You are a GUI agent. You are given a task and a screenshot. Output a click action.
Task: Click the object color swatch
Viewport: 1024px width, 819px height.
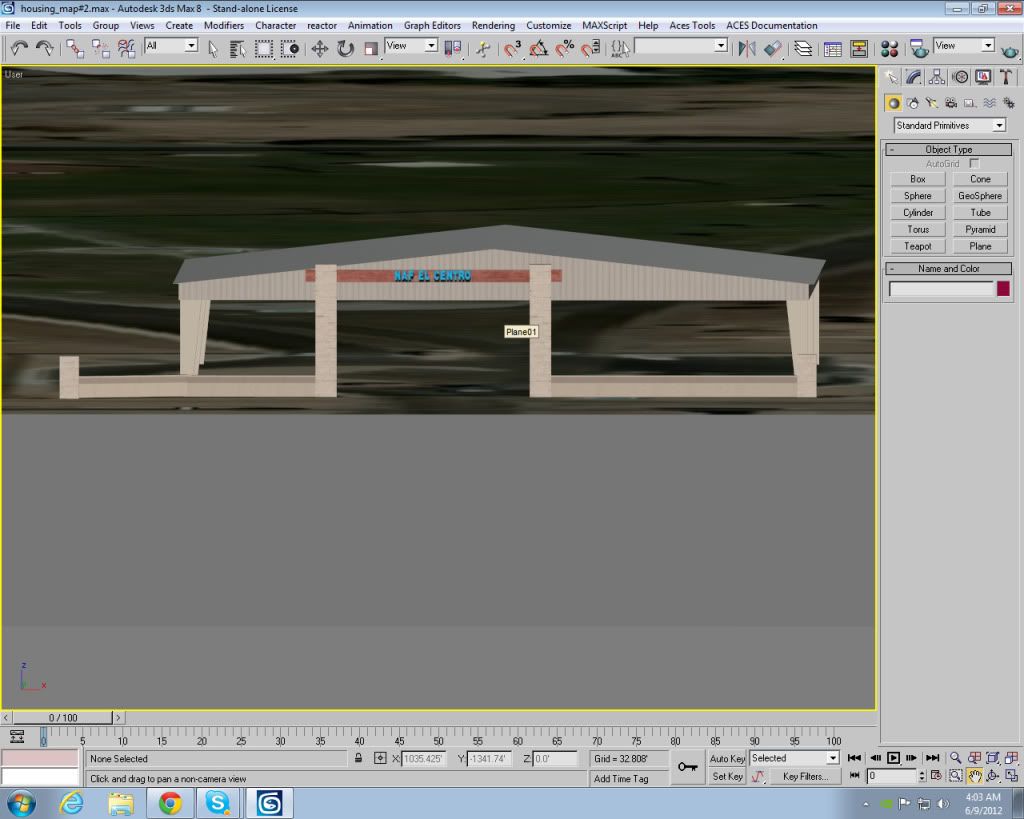(x=1003, y=289)
